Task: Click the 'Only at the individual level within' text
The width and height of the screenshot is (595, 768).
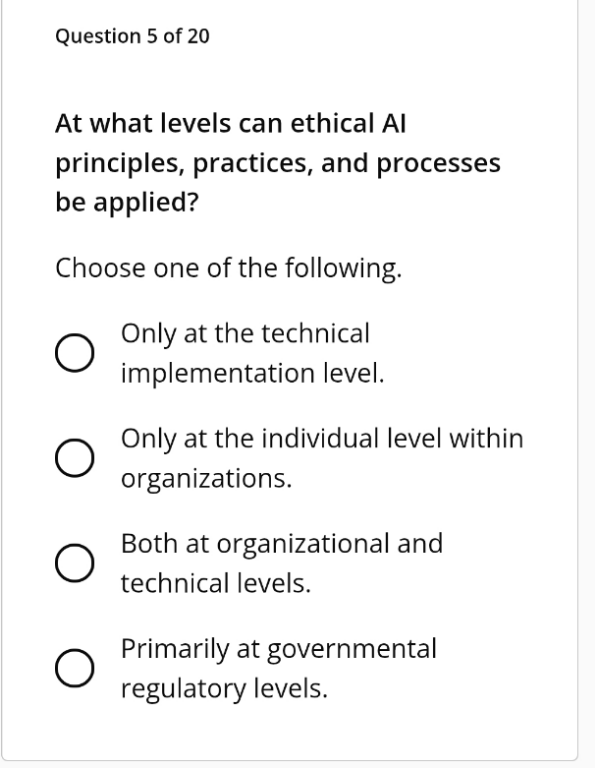Action: [x=322, y=439]
